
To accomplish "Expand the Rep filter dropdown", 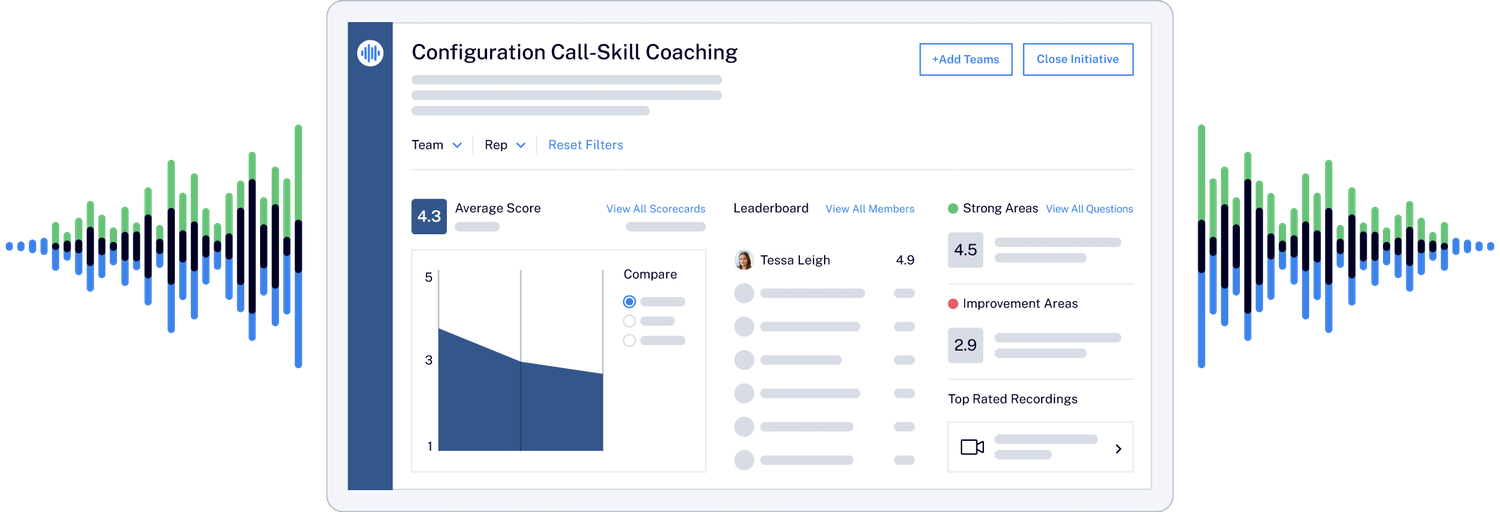I will click(505, 145).
